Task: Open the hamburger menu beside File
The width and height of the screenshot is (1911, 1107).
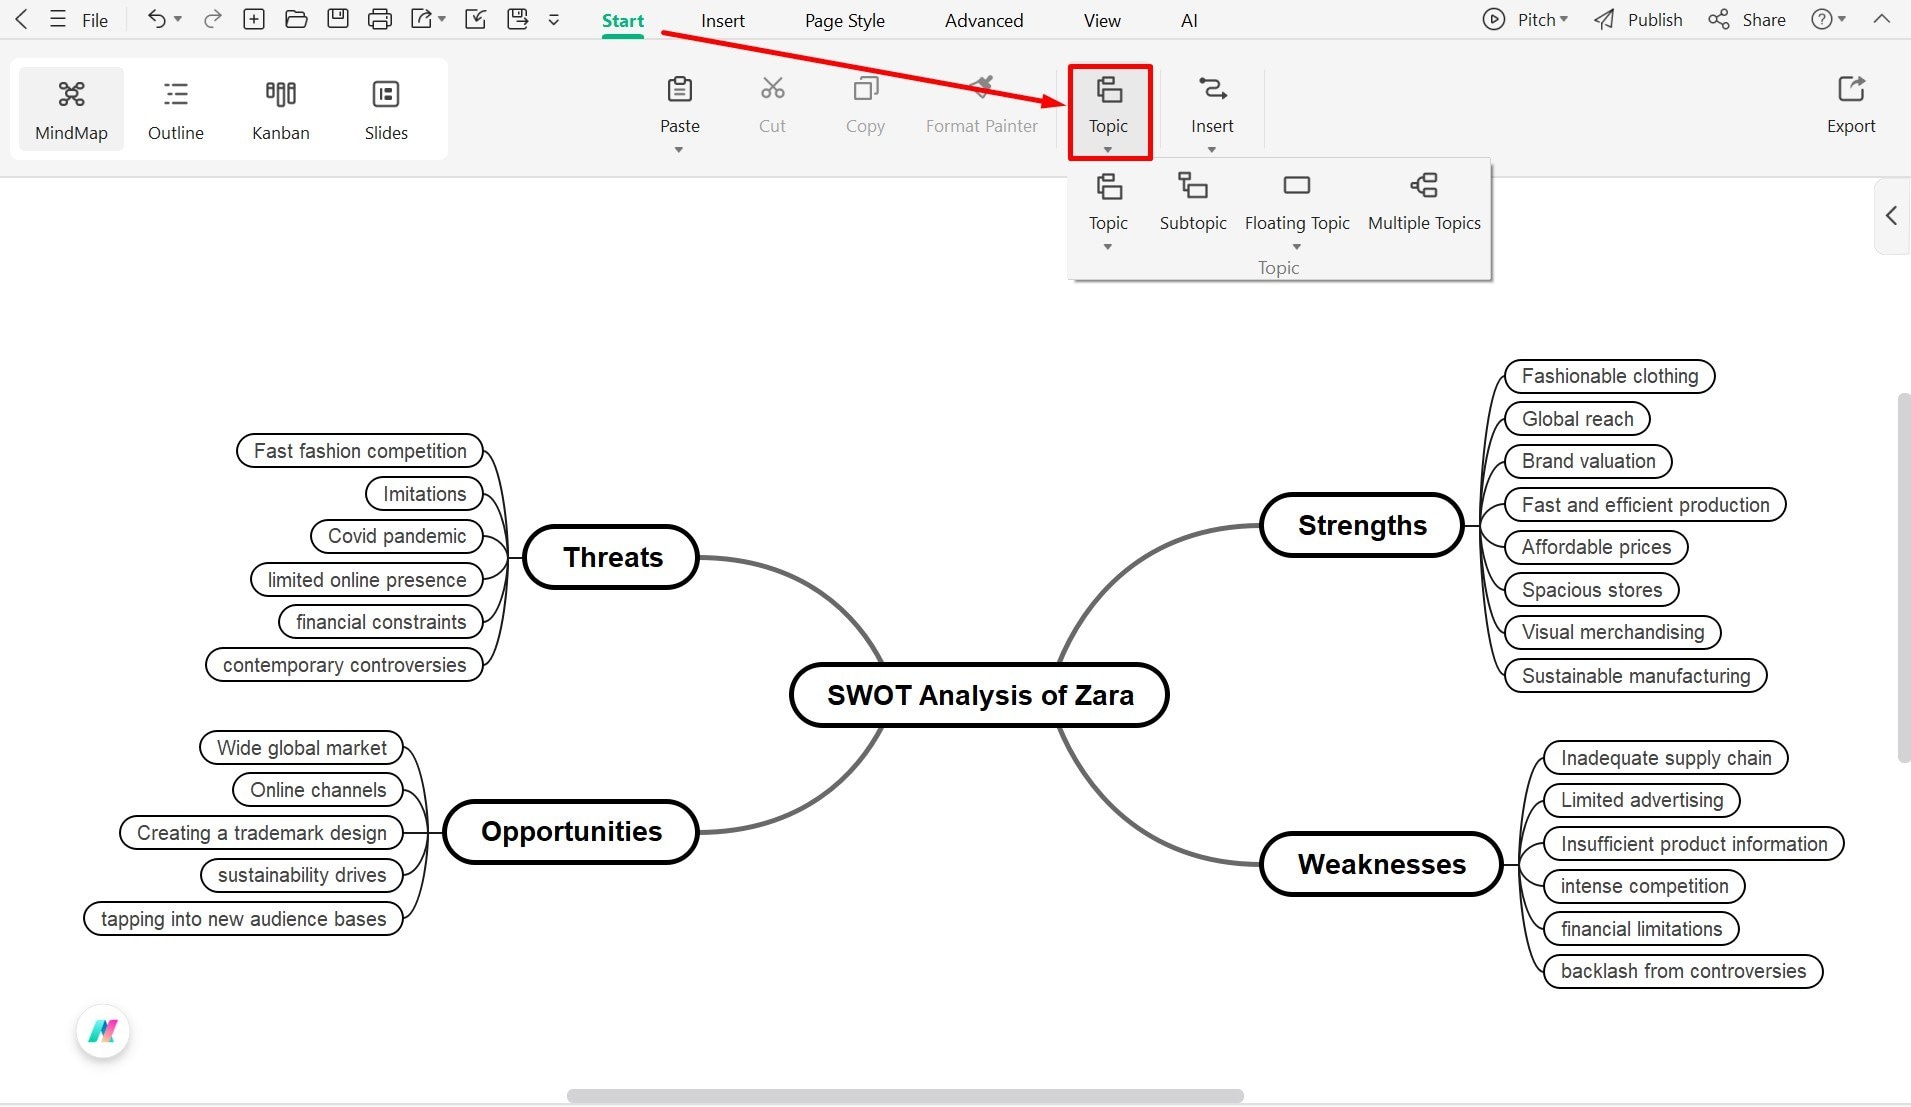Action: (x=58, y=20)
